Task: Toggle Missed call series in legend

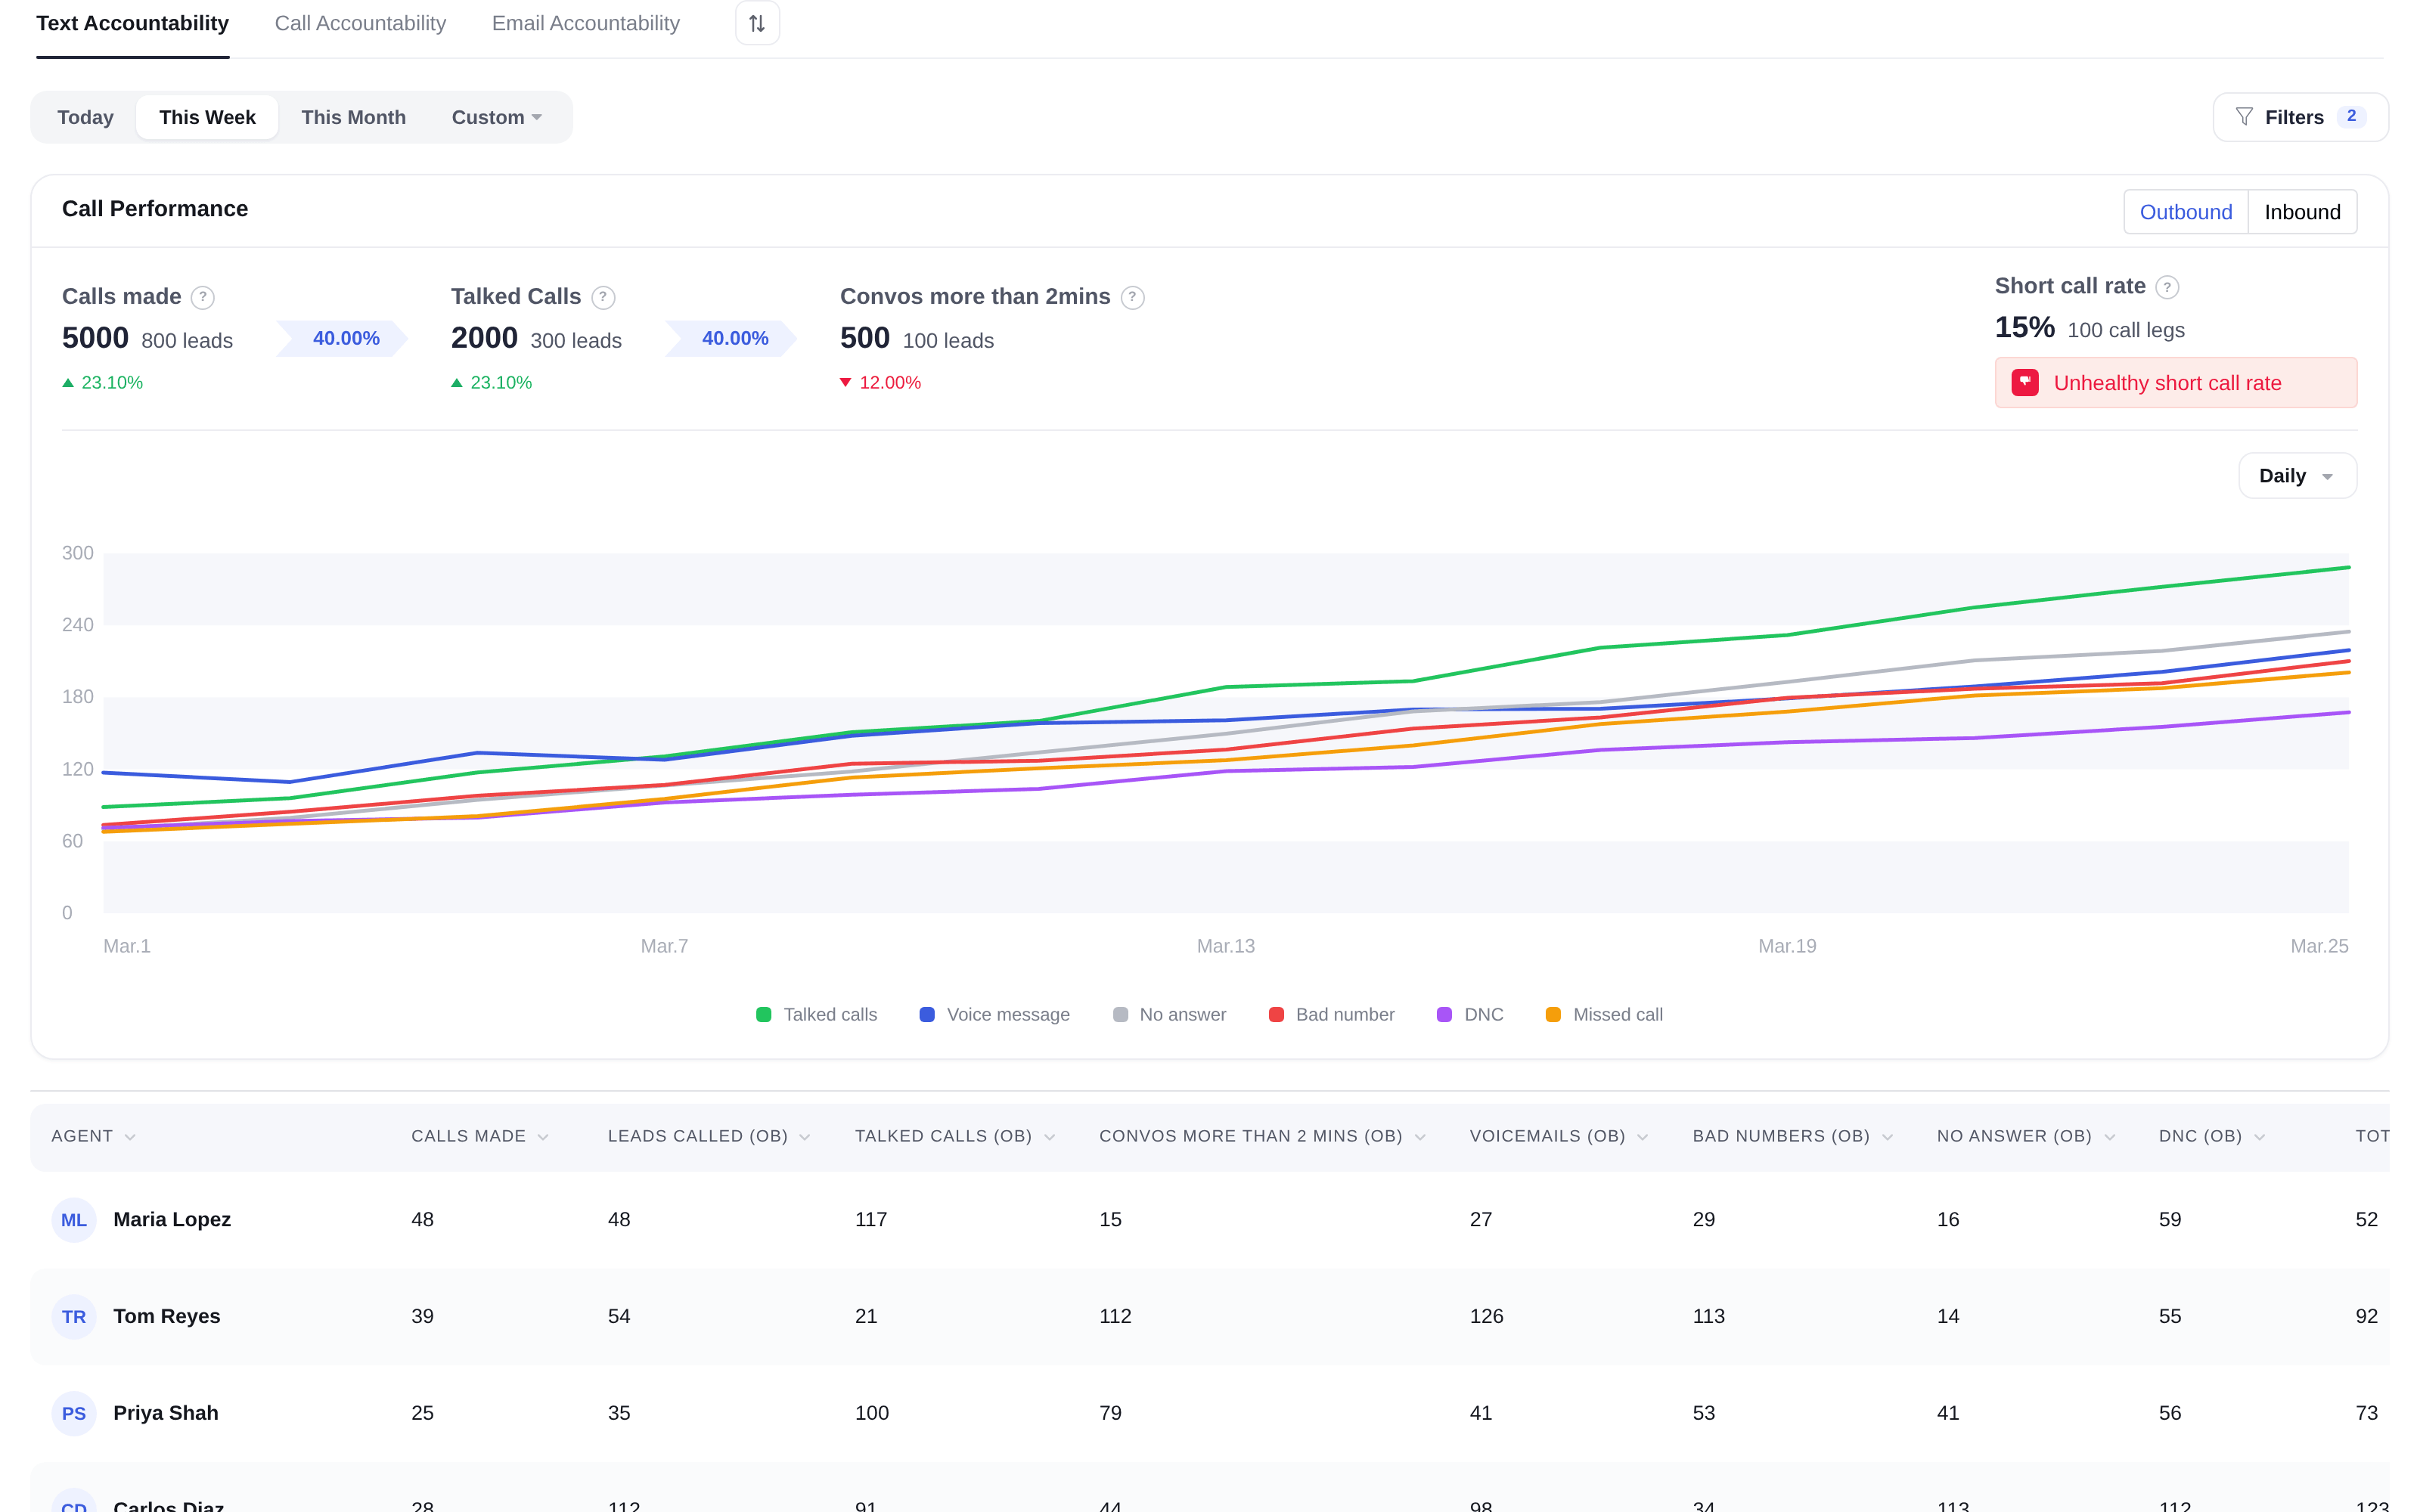Action: (x=1604, y=1015)
